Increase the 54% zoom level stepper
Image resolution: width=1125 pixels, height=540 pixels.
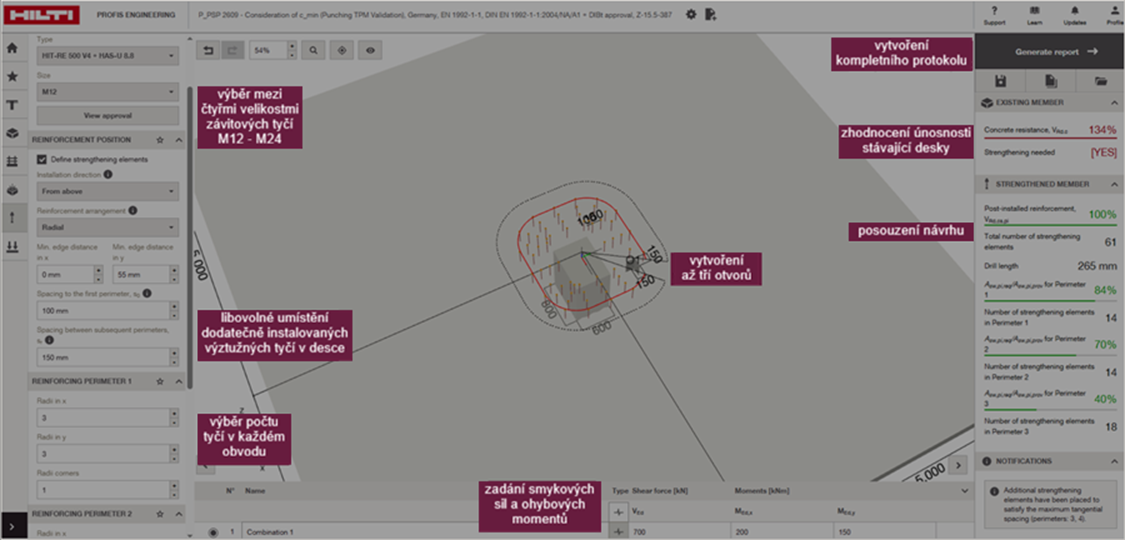[291, 46]
